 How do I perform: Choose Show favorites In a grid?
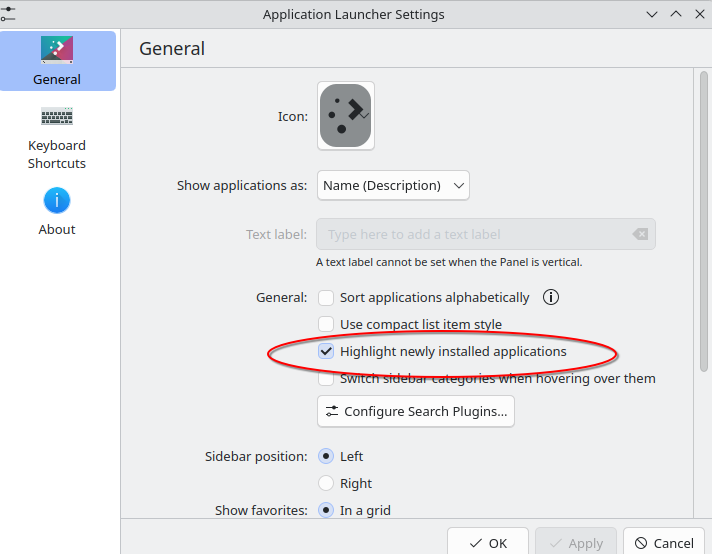click(x=326, y=510)
